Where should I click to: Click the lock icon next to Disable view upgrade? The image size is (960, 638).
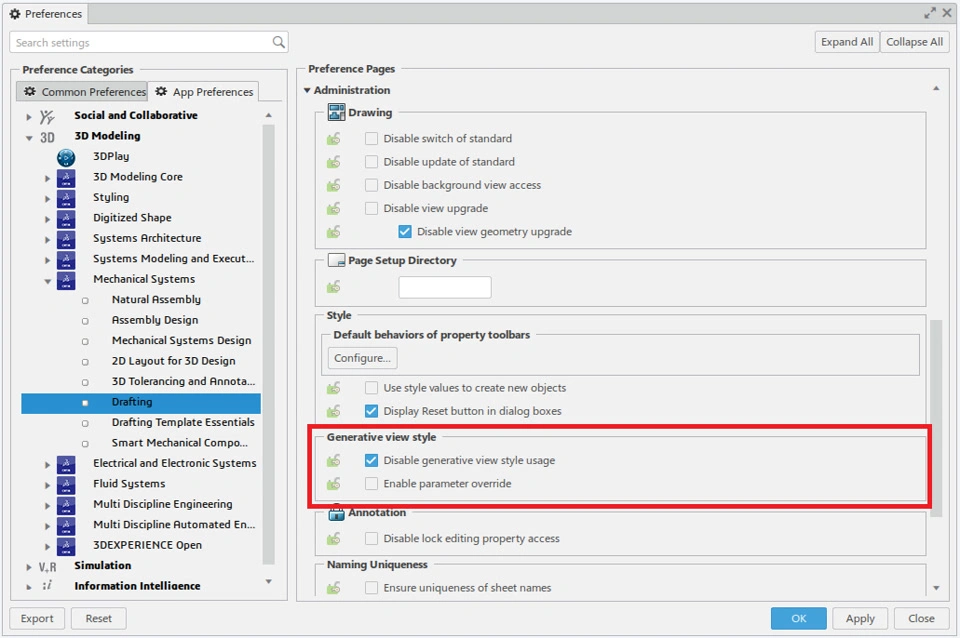(x=334, y=209)
